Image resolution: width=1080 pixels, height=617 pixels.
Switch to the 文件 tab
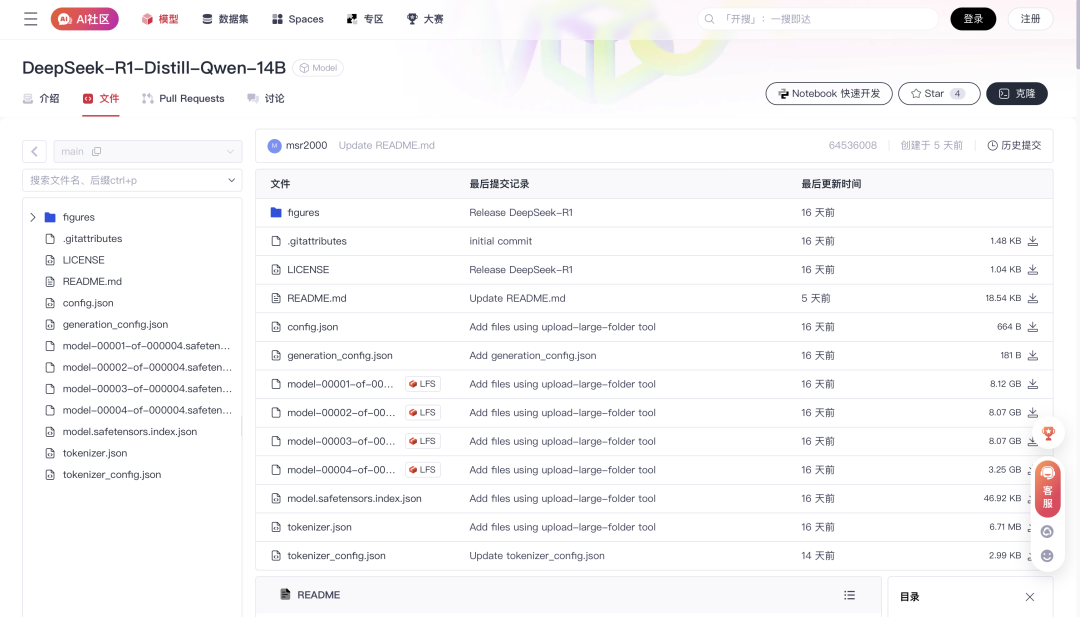pos(101,98)
